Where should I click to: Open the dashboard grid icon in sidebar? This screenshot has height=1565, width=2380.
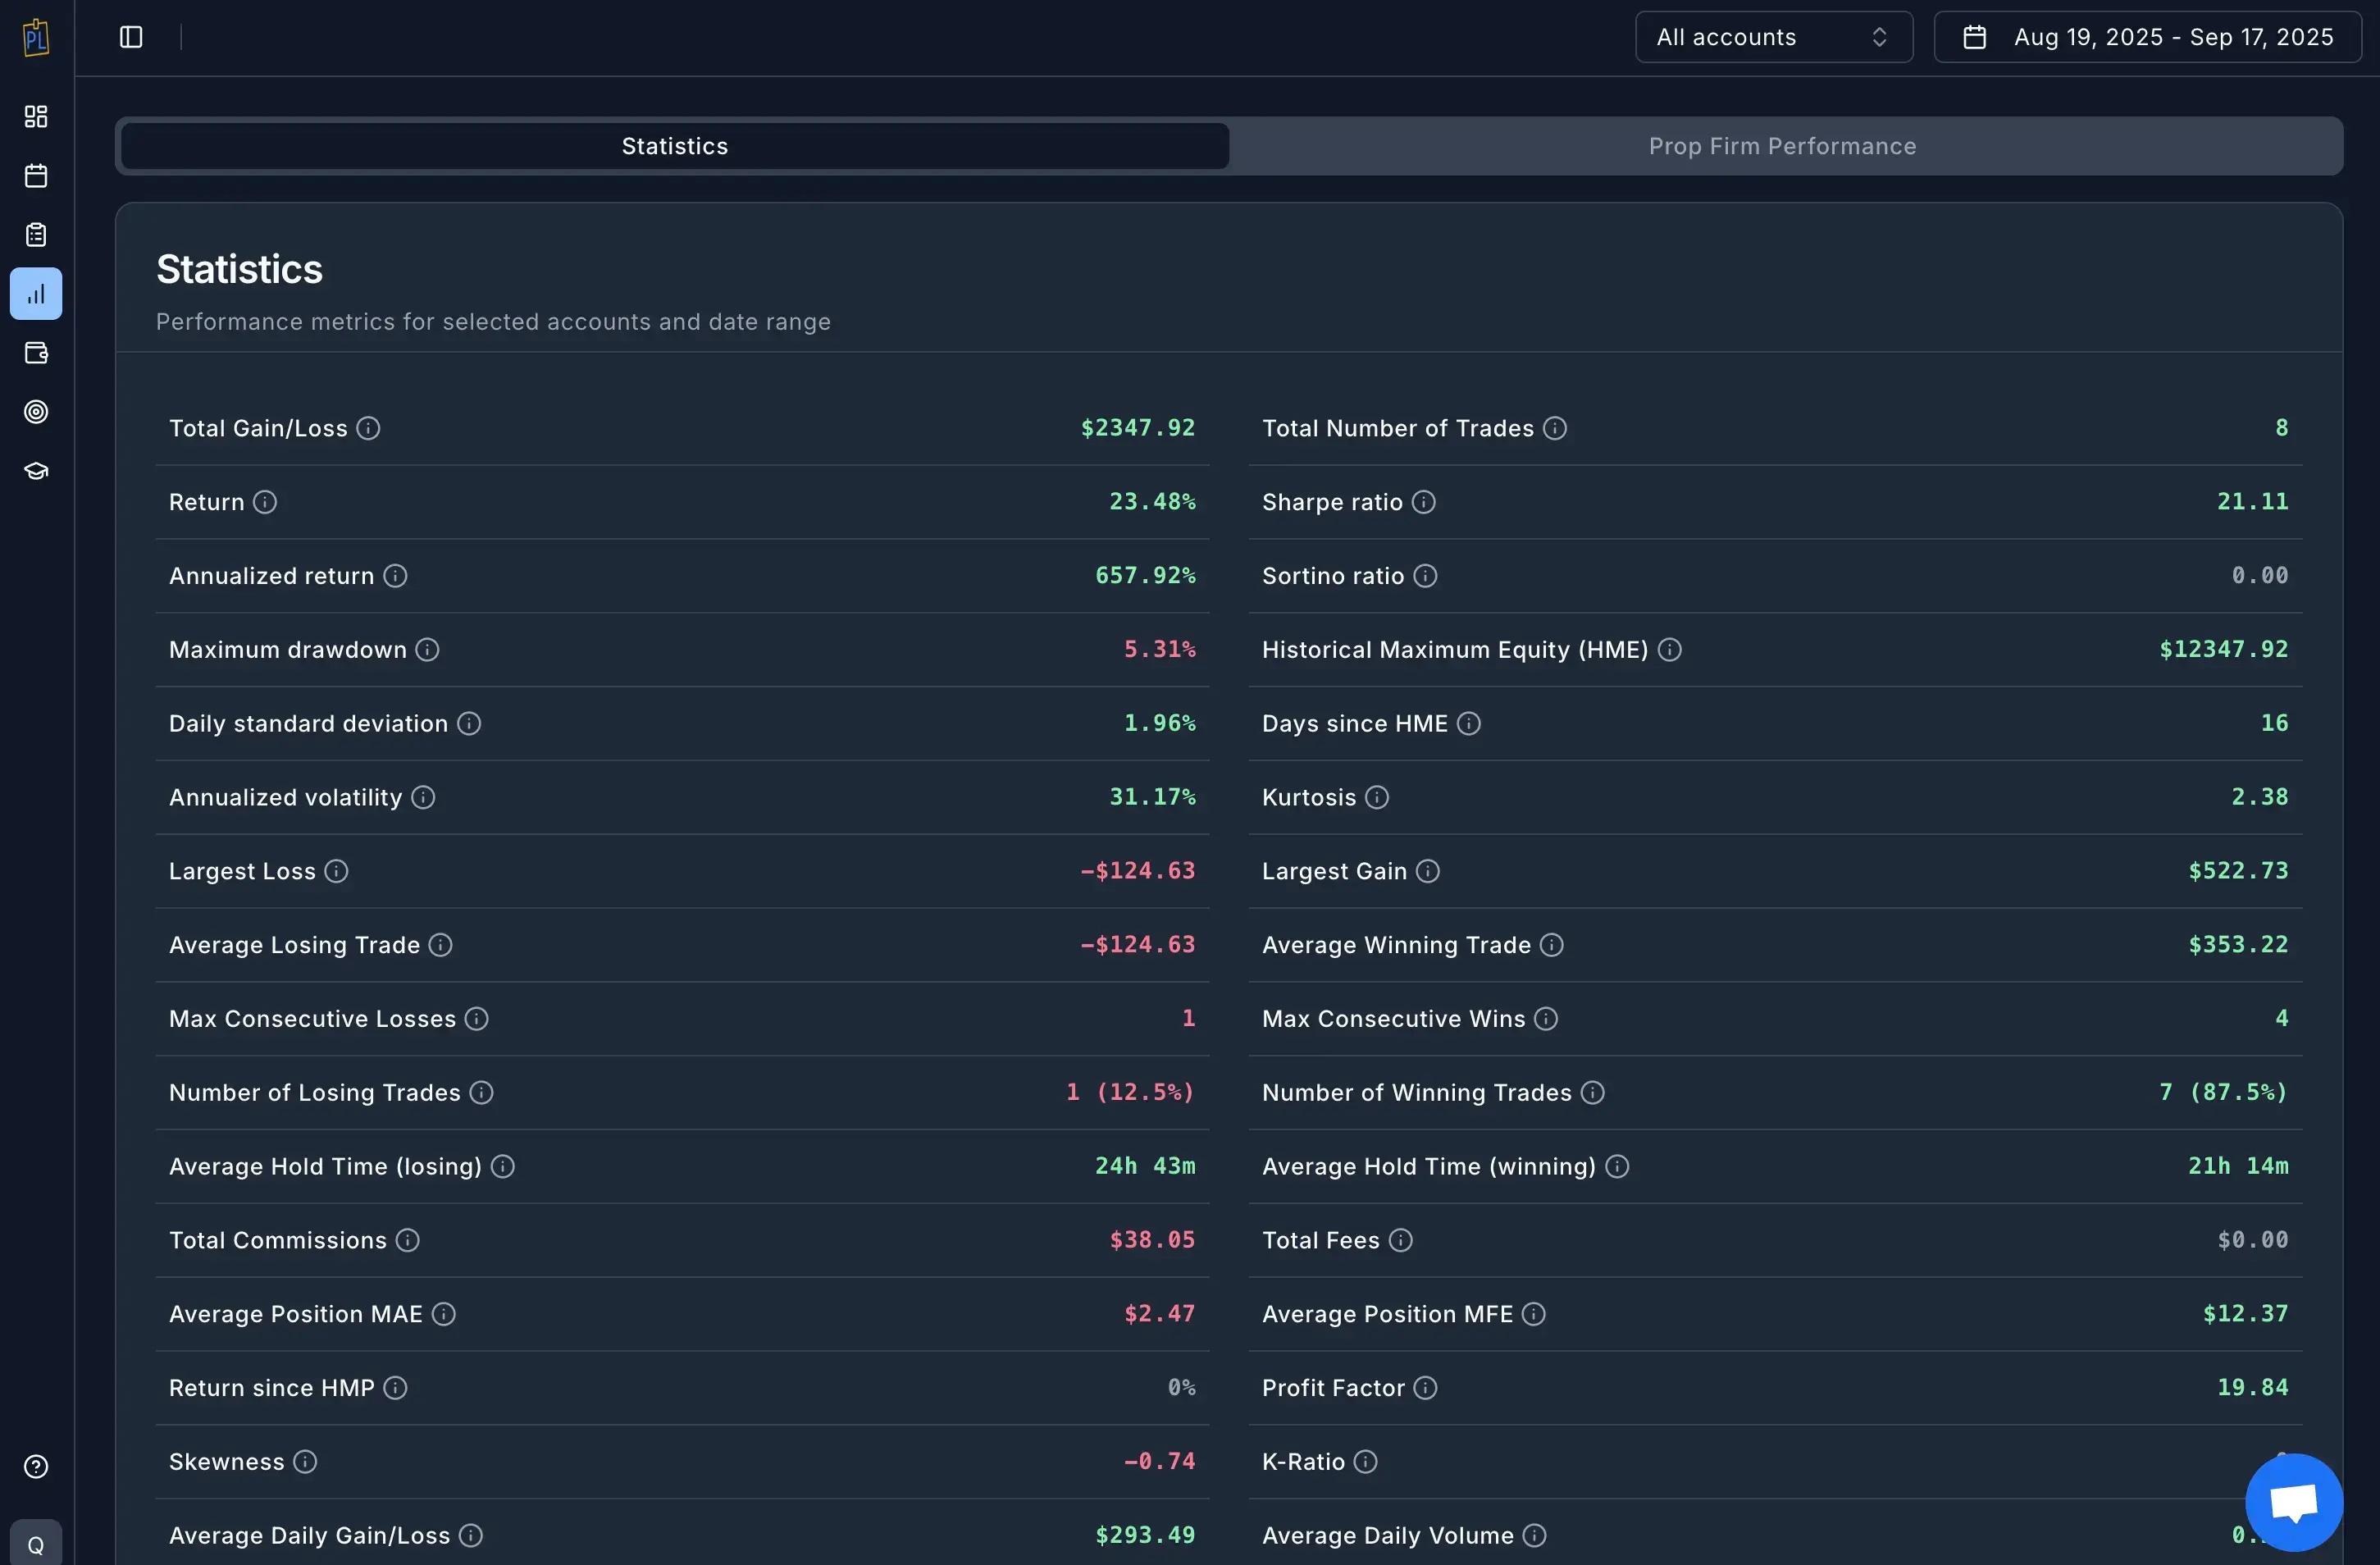click(36, 116)
